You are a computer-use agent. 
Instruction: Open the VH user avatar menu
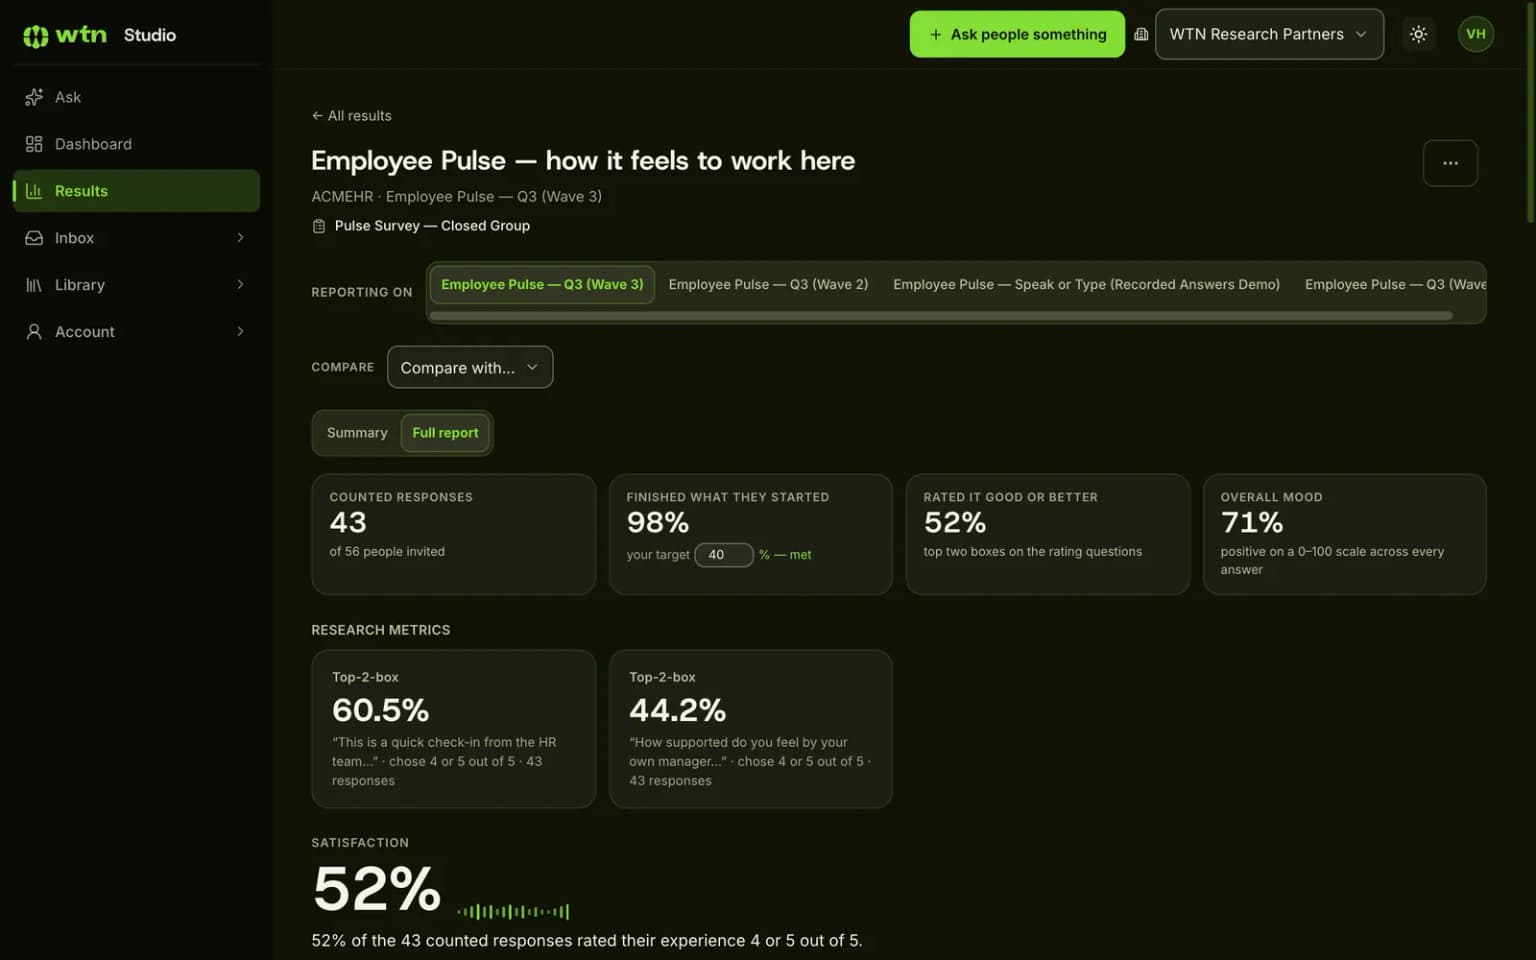pyautogui.click(x=1476, y=34)
